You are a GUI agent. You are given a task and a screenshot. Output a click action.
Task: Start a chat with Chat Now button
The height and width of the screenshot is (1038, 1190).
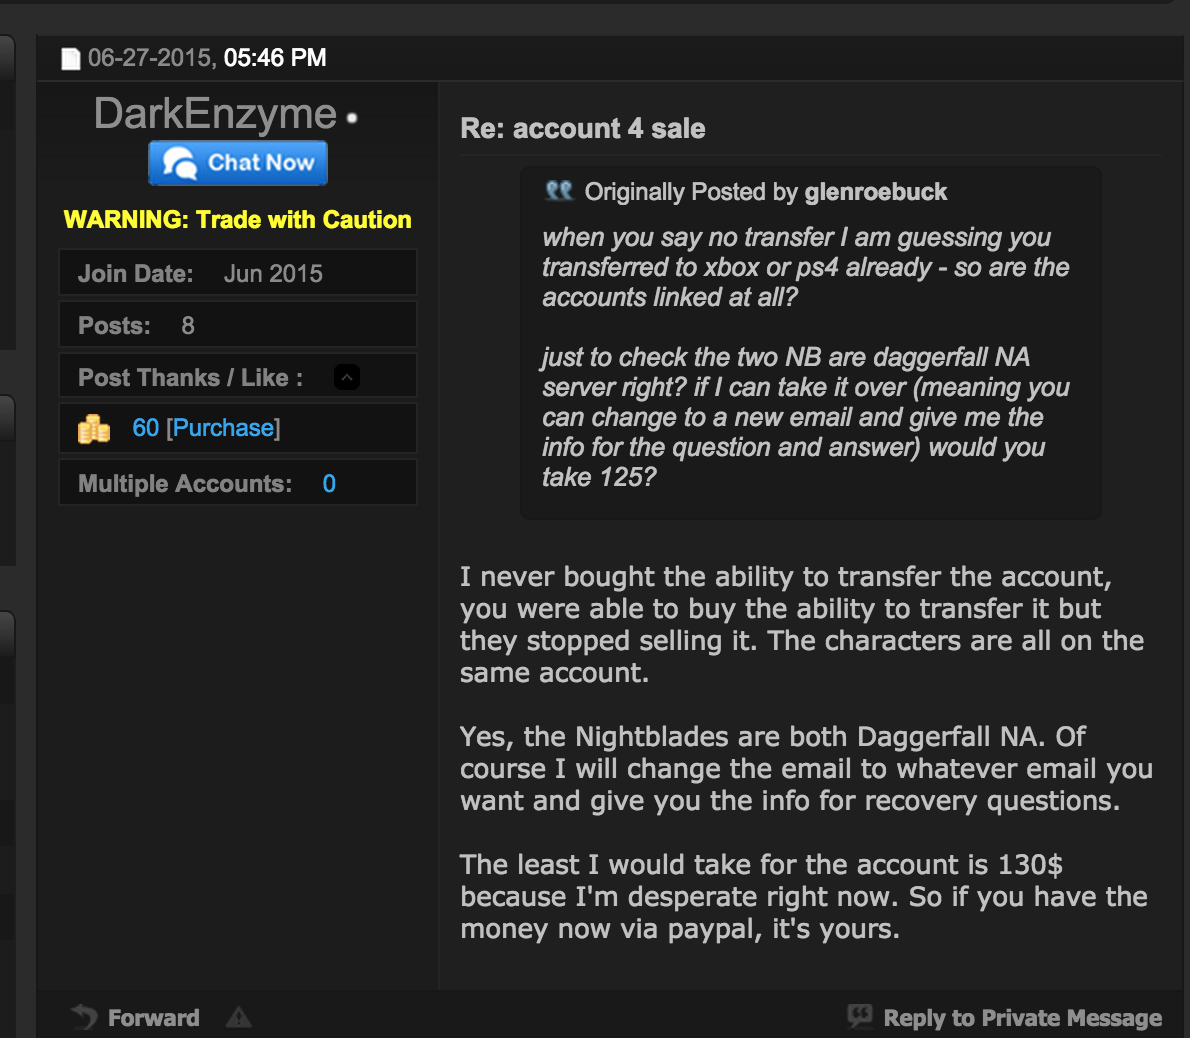pos(238,163)
